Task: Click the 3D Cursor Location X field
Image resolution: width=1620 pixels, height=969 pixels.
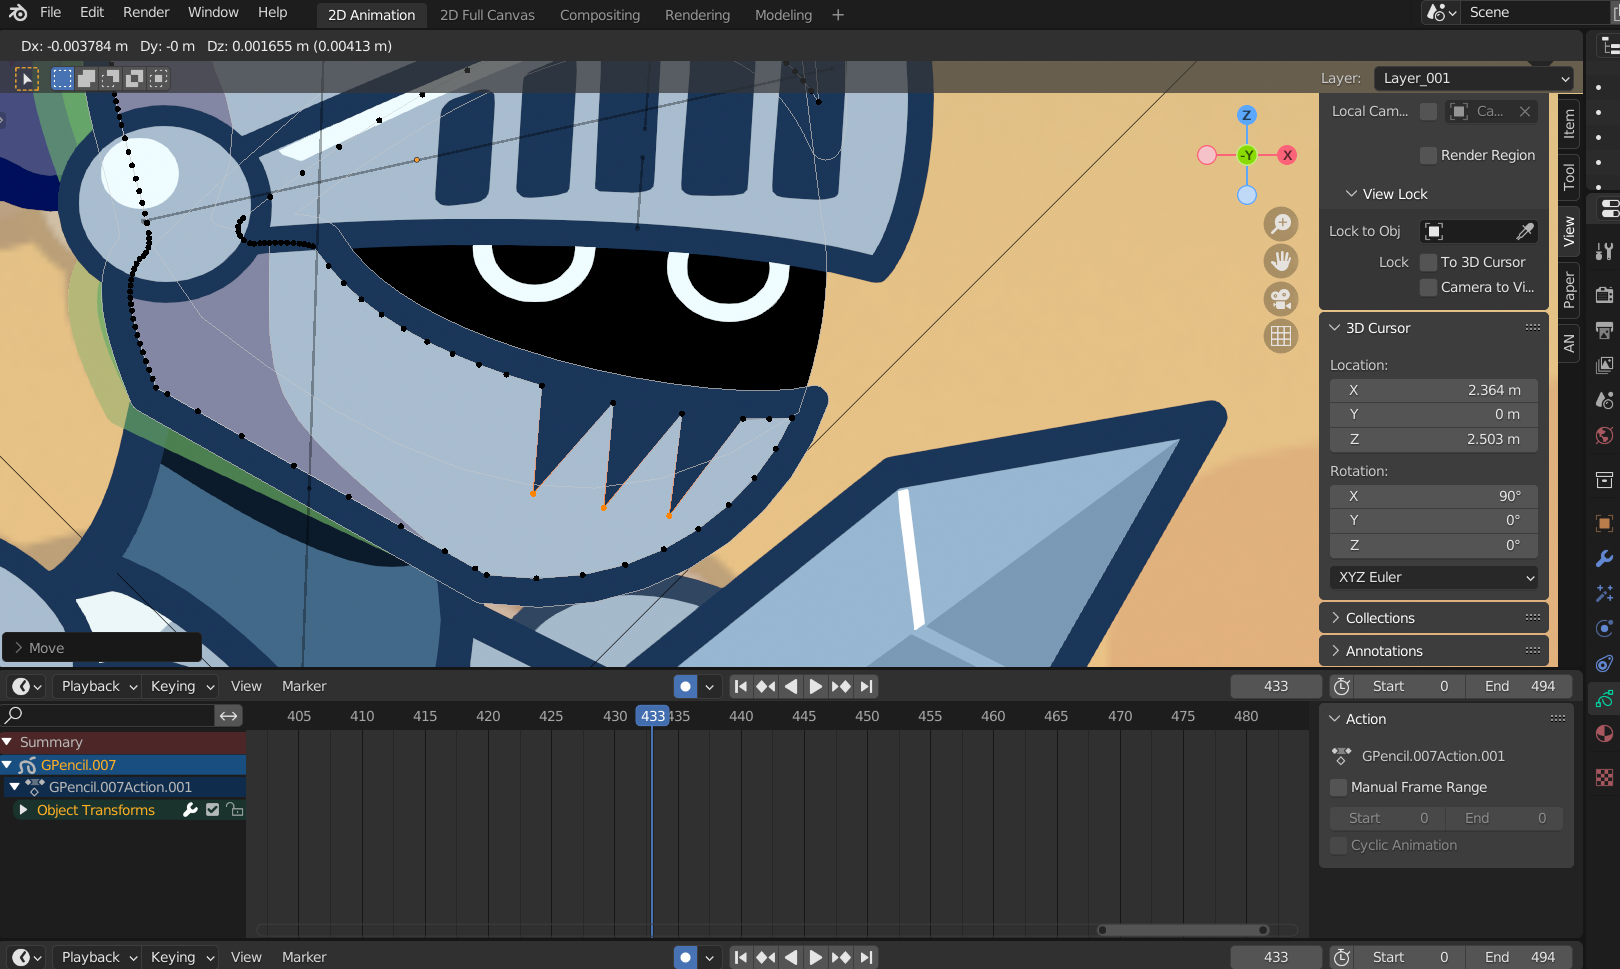Action: (1434, 390)
